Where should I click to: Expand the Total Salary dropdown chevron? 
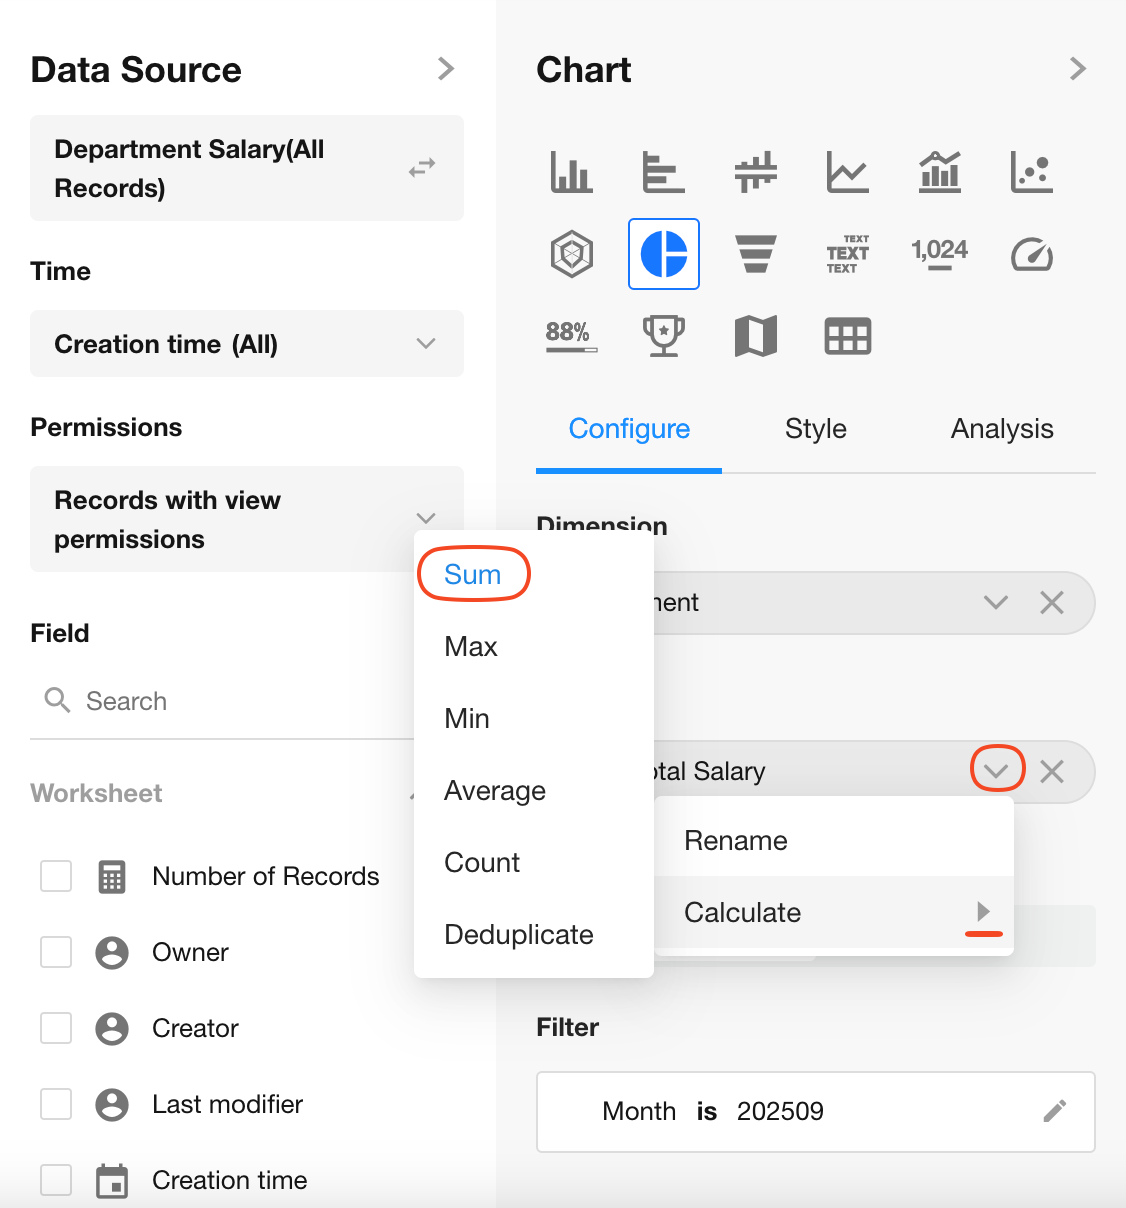click(996, 771)
